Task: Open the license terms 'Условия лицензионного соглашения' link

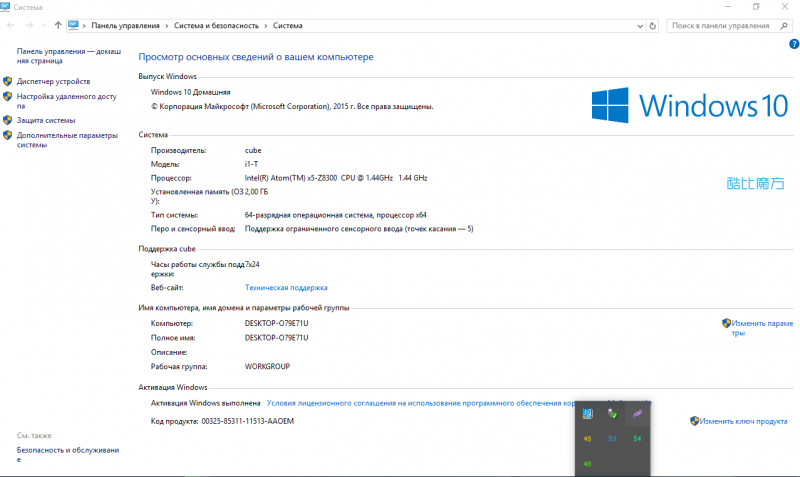Action: [x=421, y=403]
